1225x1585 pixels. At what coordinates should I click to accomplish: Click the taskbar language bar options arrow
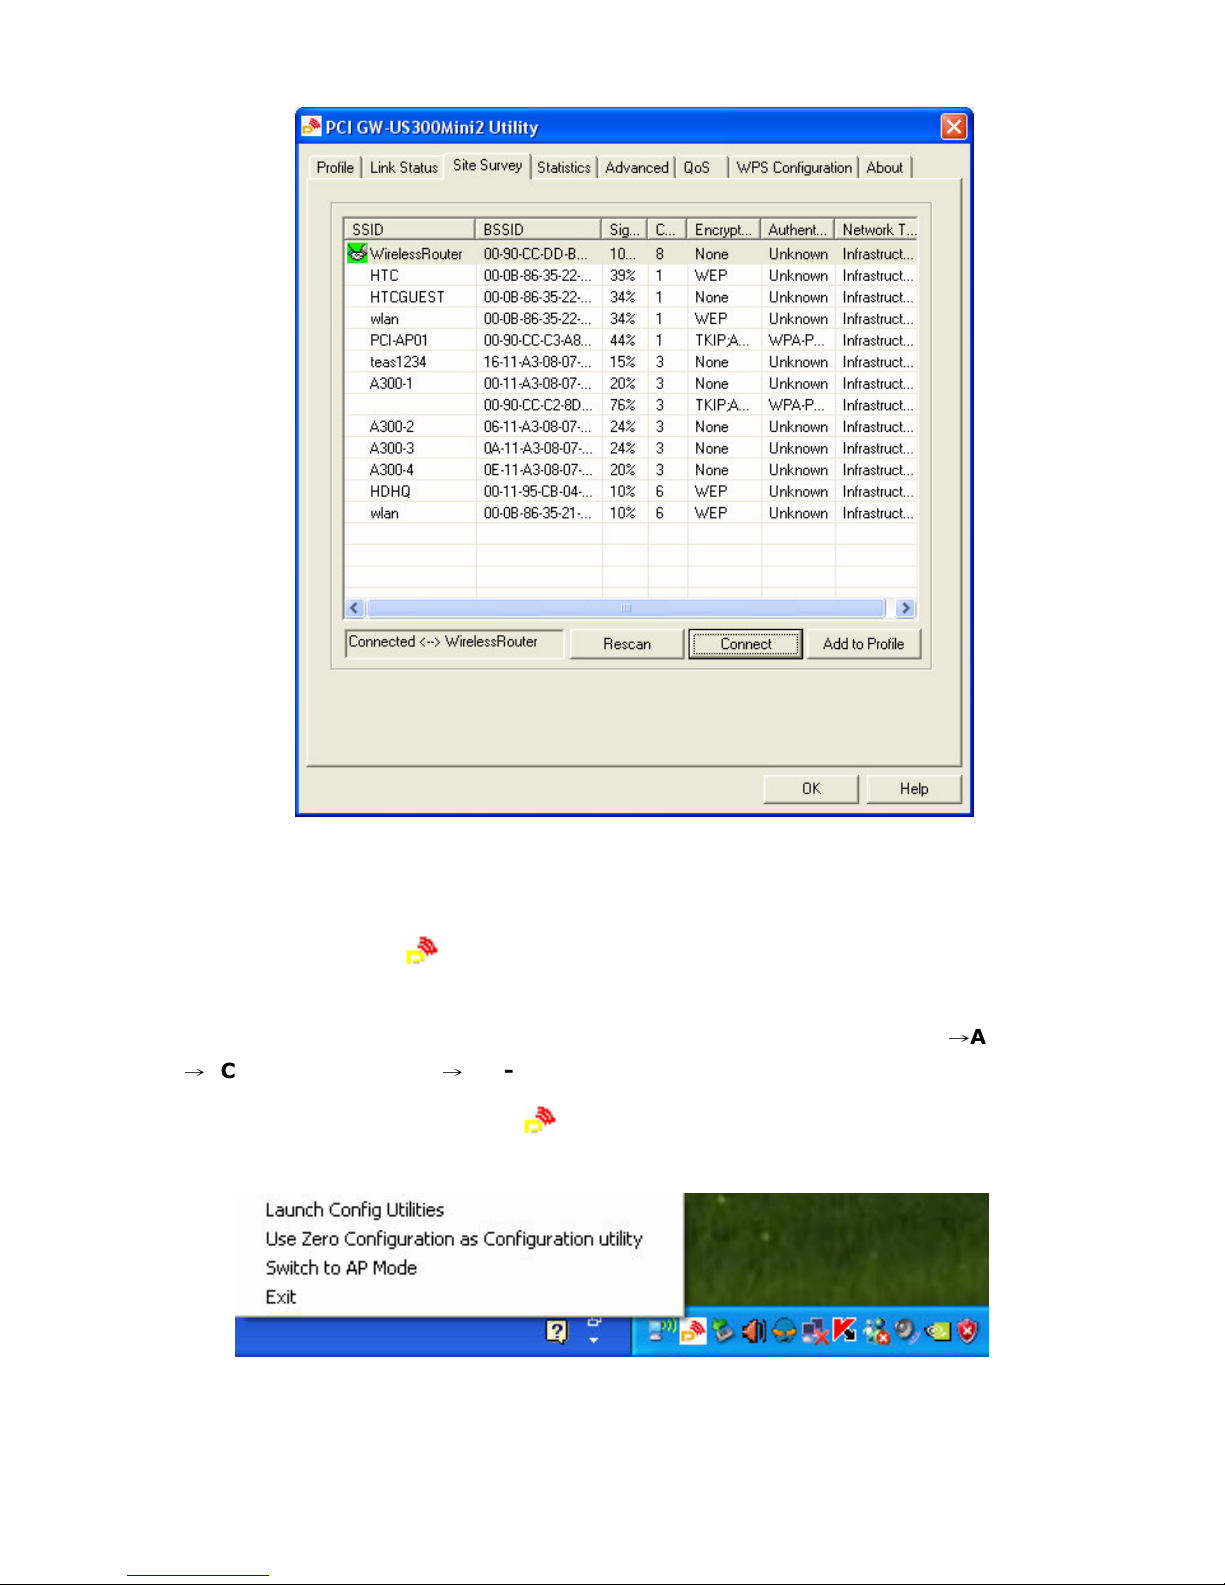[594, 1339]
